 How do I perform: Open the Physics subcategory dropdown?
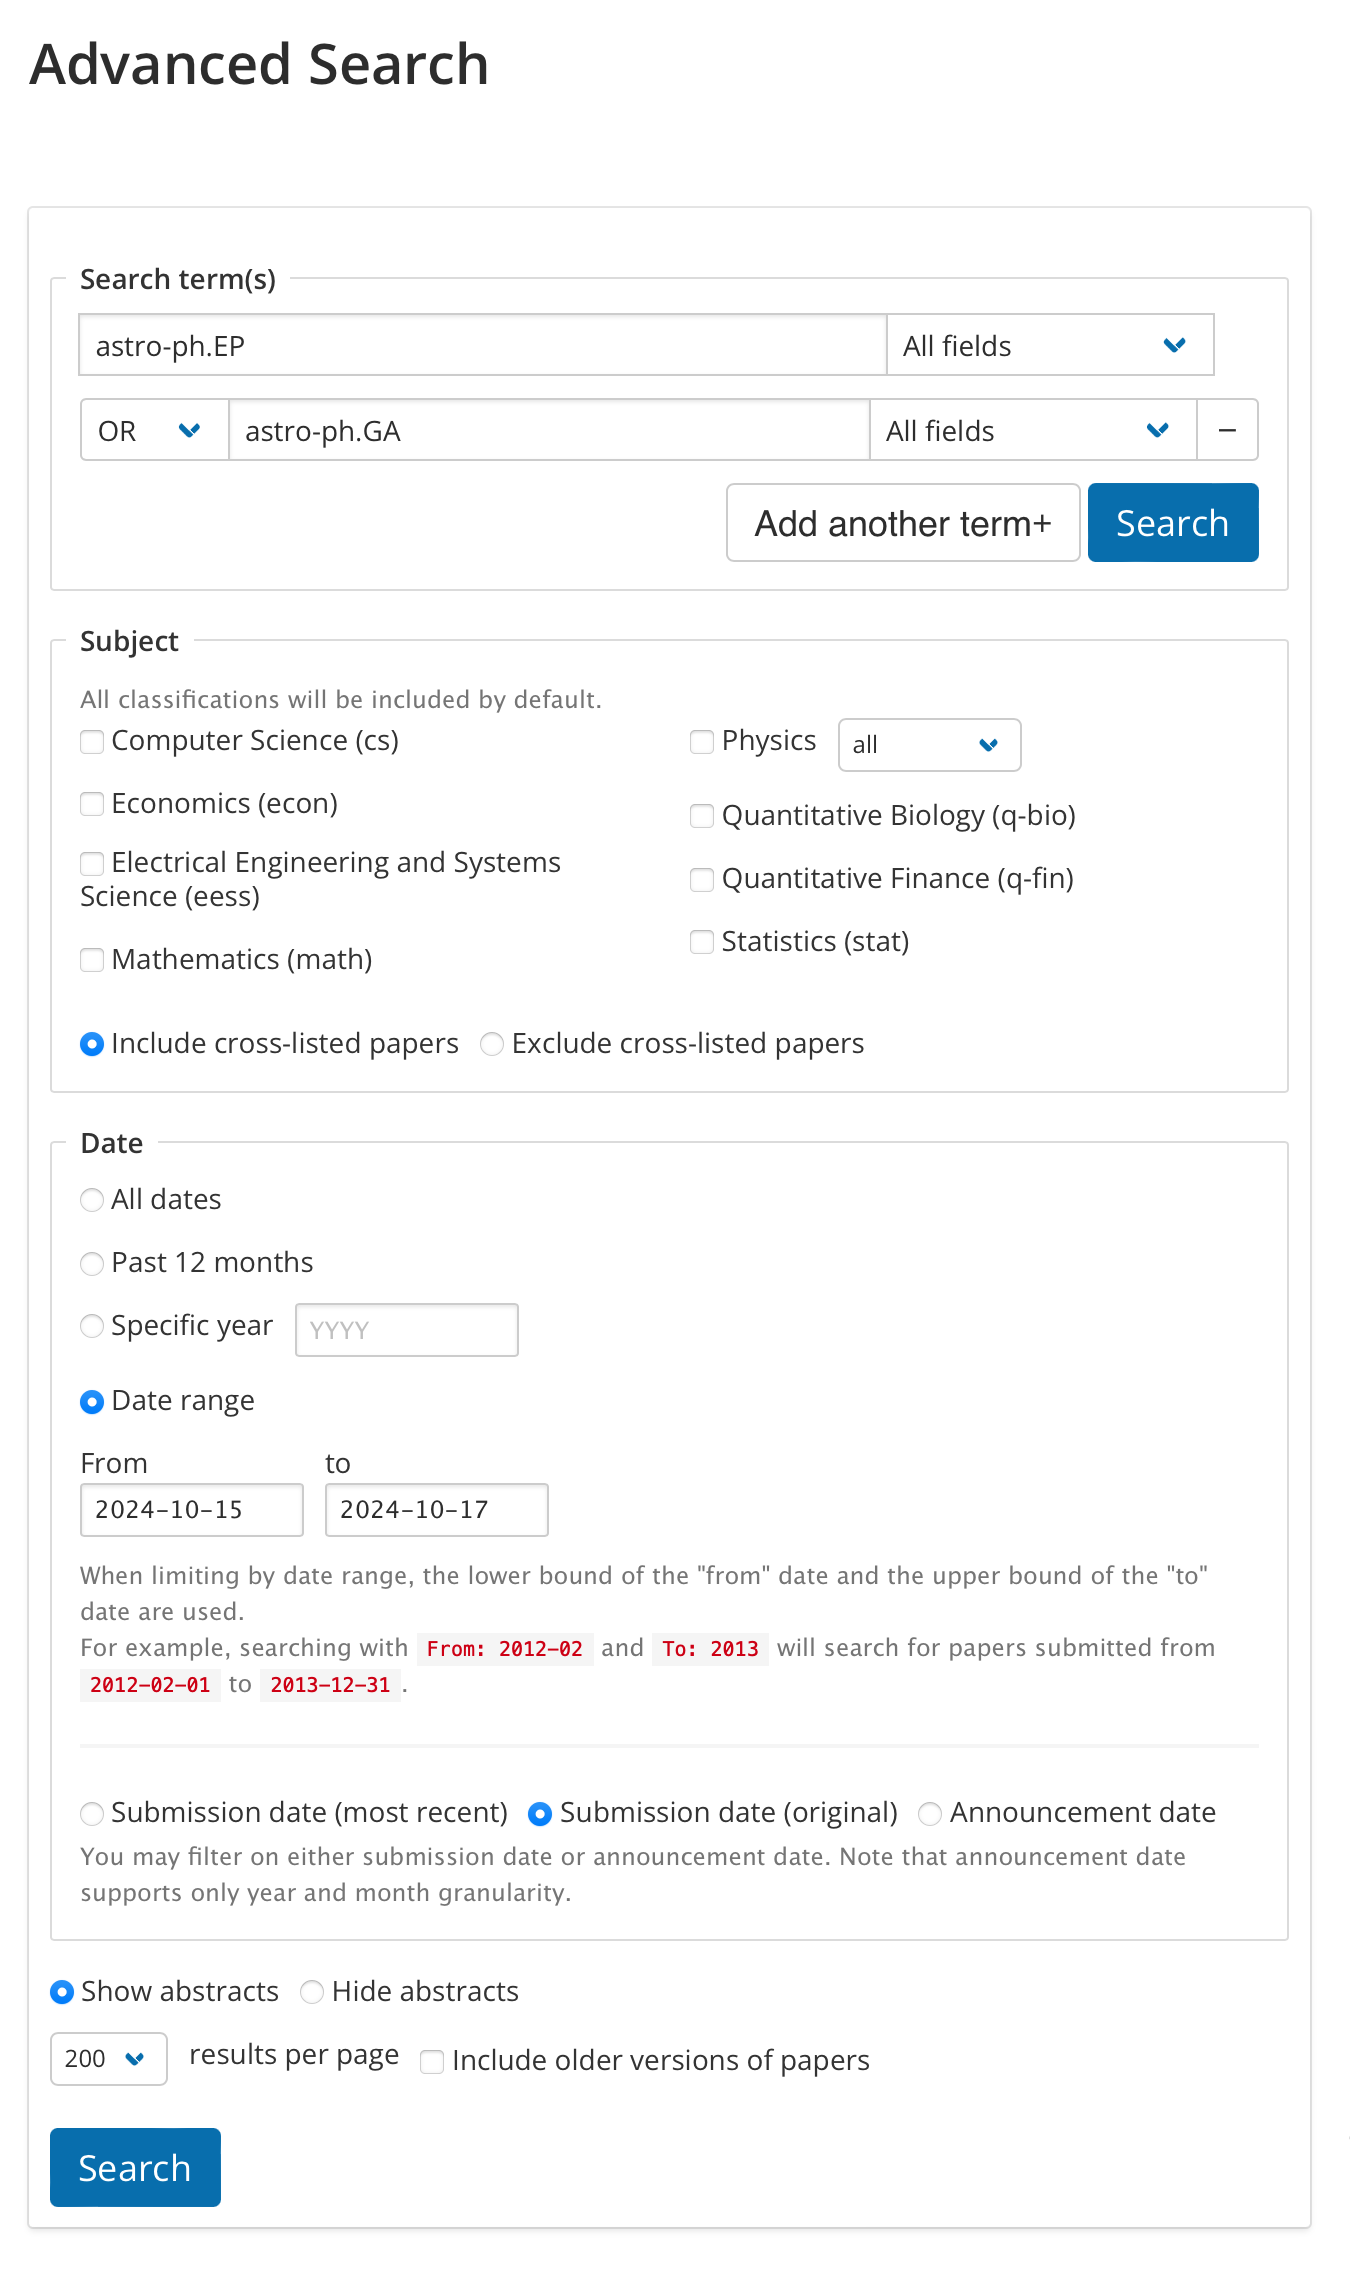[928, 745]
